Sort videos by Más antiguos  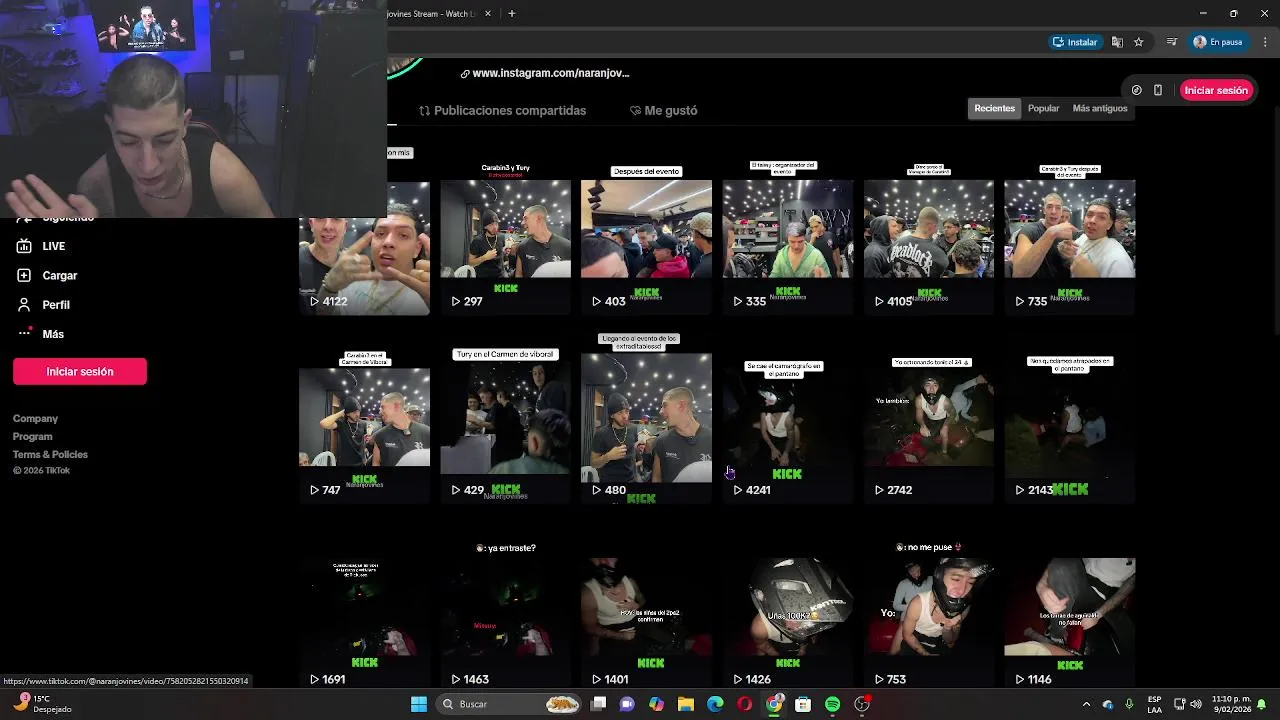1099,108
